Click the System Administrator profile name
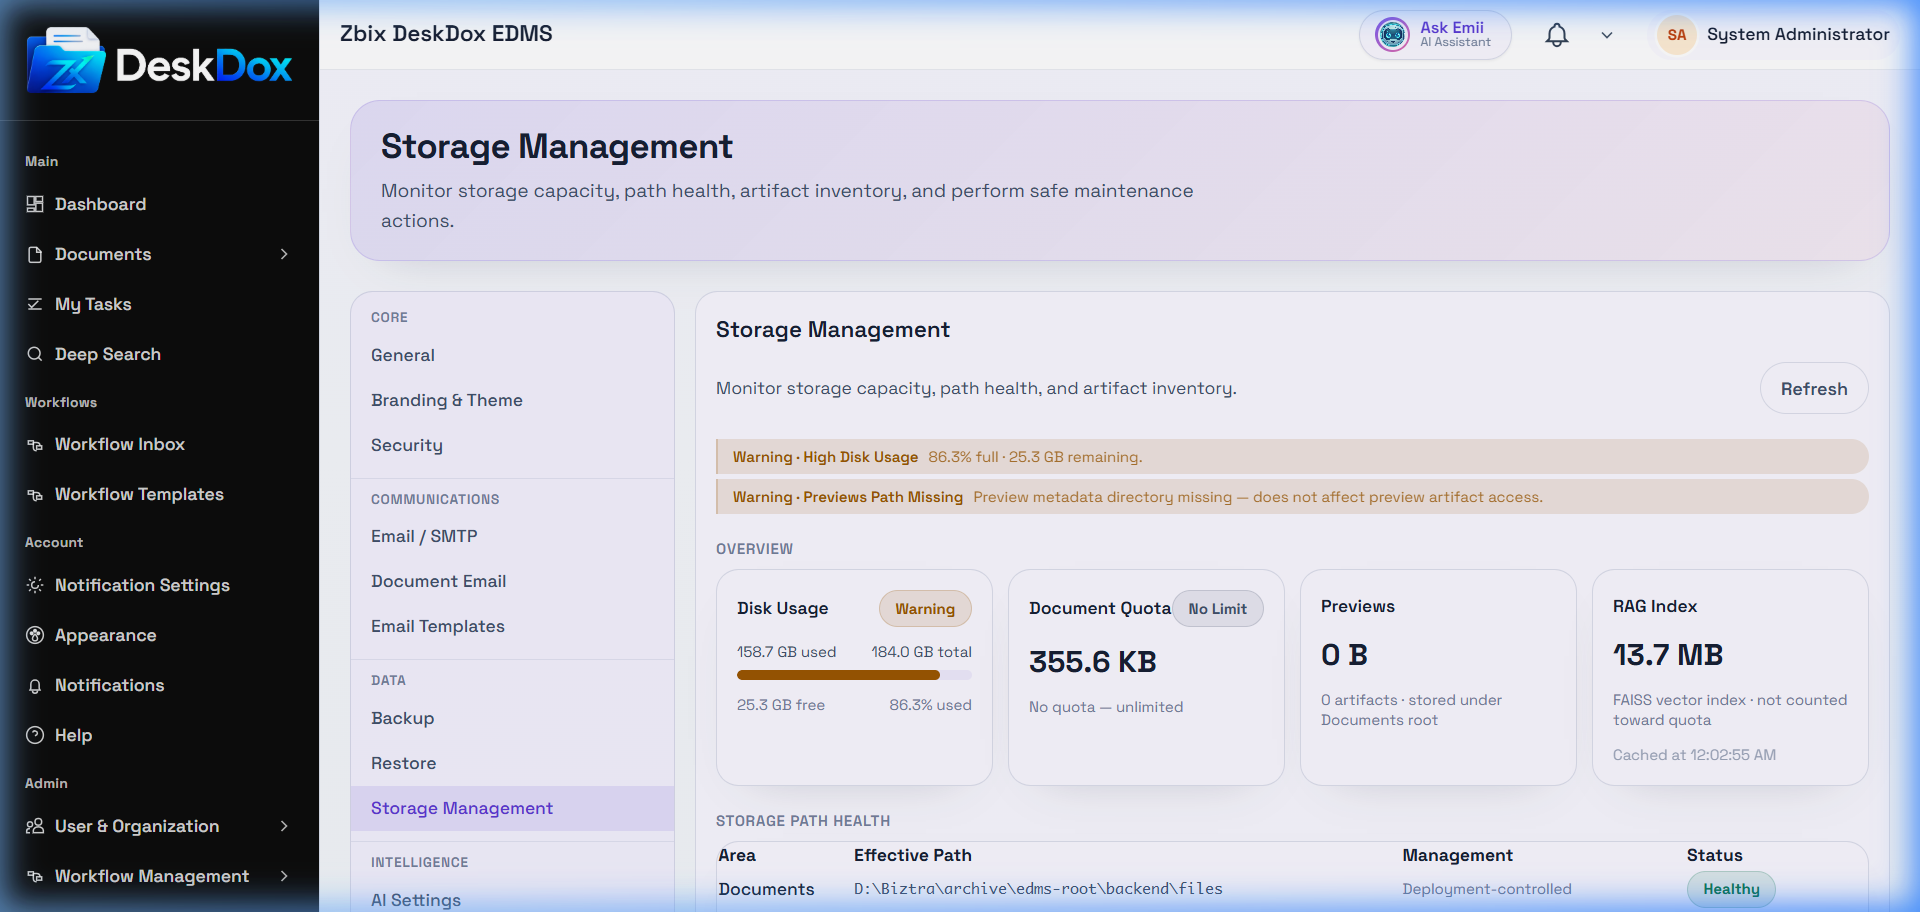The height and width of the screenshot is (912, 1920). click(x=1798, y=35)
